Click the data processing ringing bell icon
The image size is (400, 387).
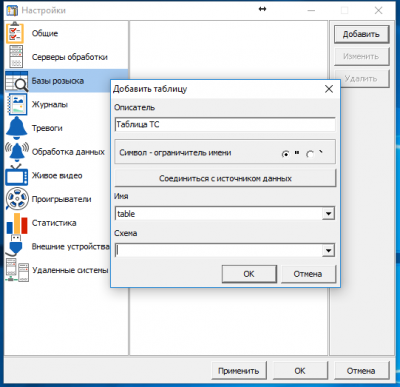pos(16,152)
